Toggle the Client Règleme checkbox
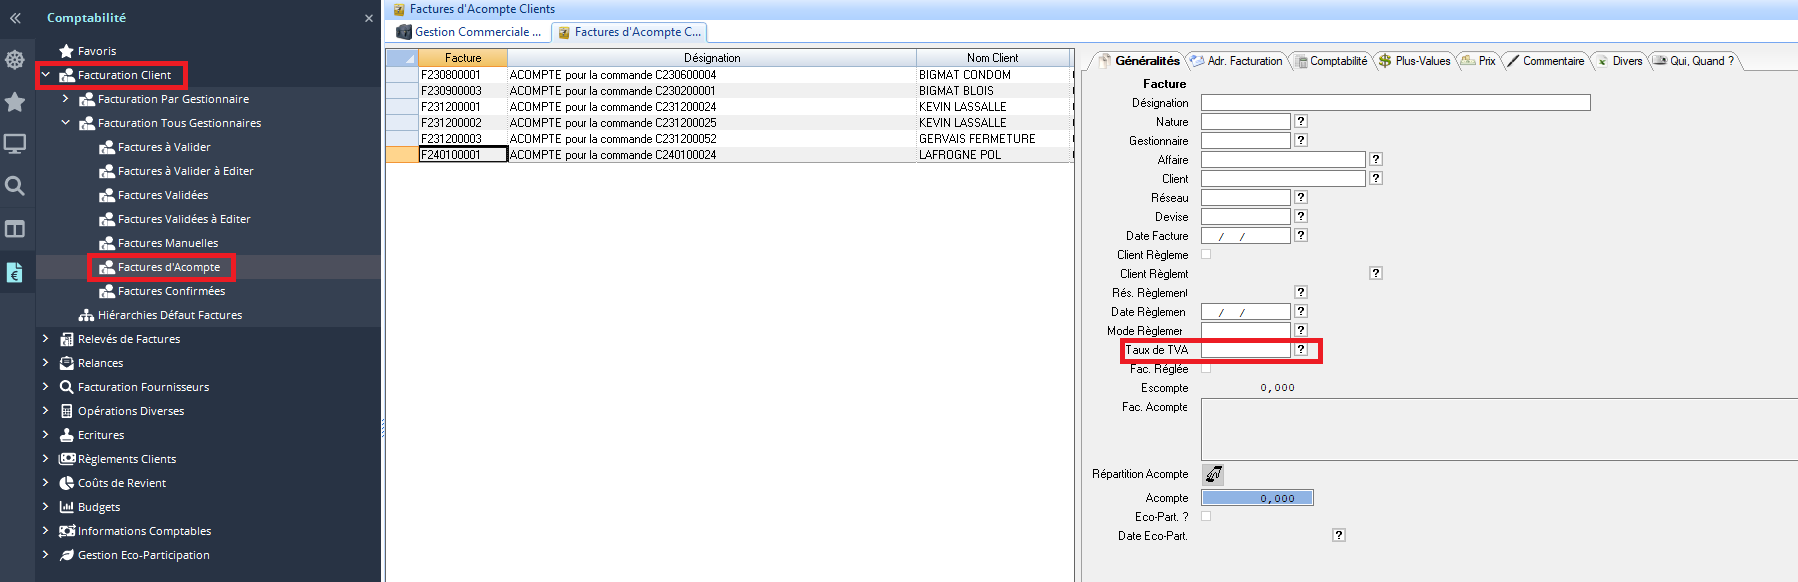1798x582 pixels. [1206, 255]
